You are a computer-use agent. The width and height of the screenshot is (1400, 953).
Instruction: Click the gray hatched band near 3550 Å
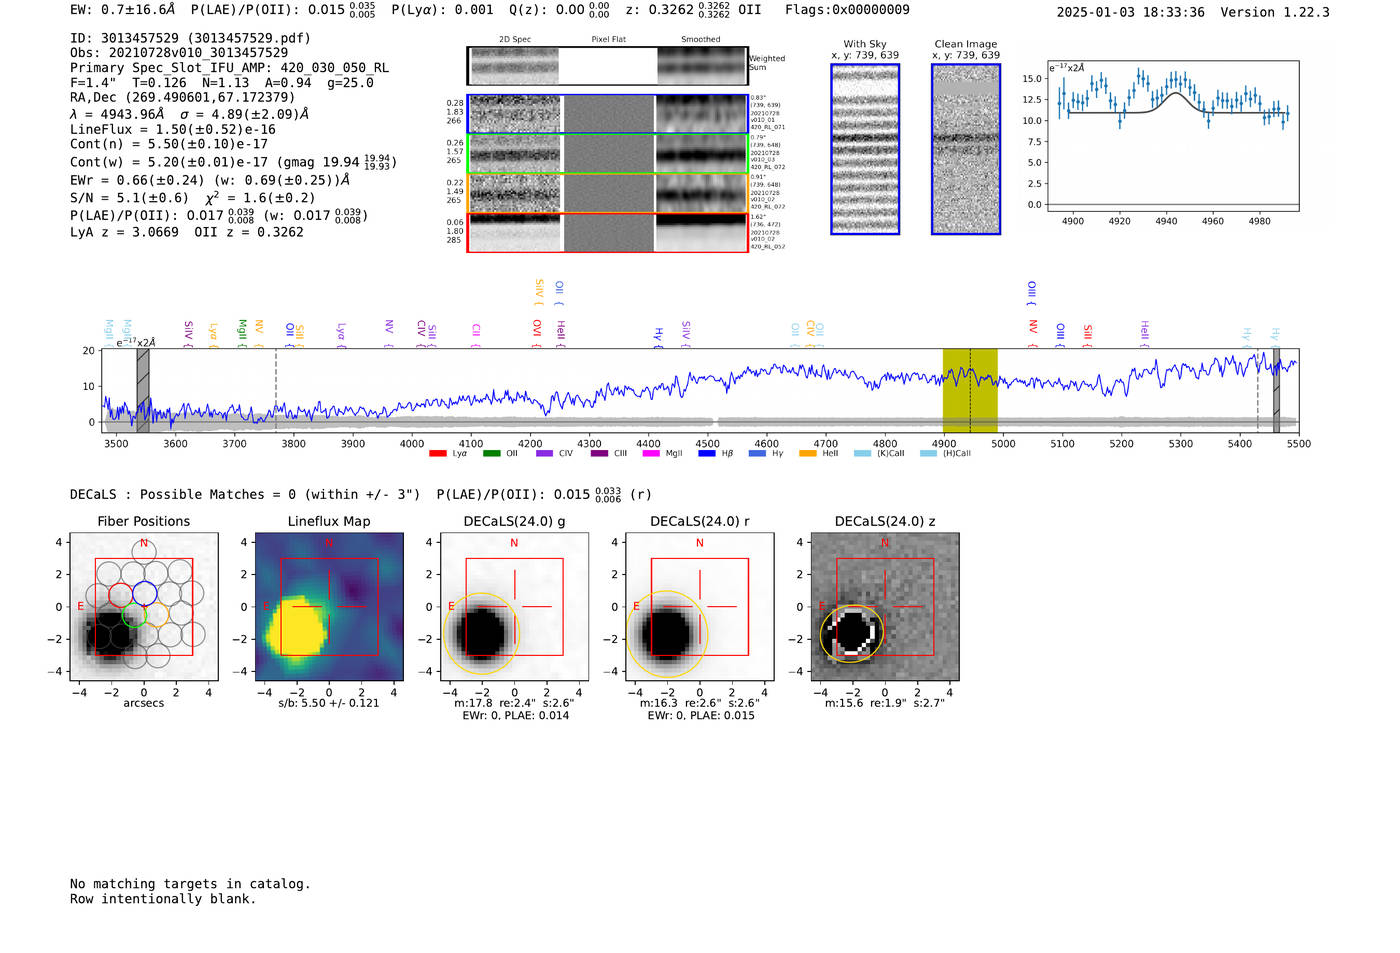tap(143, 391)
